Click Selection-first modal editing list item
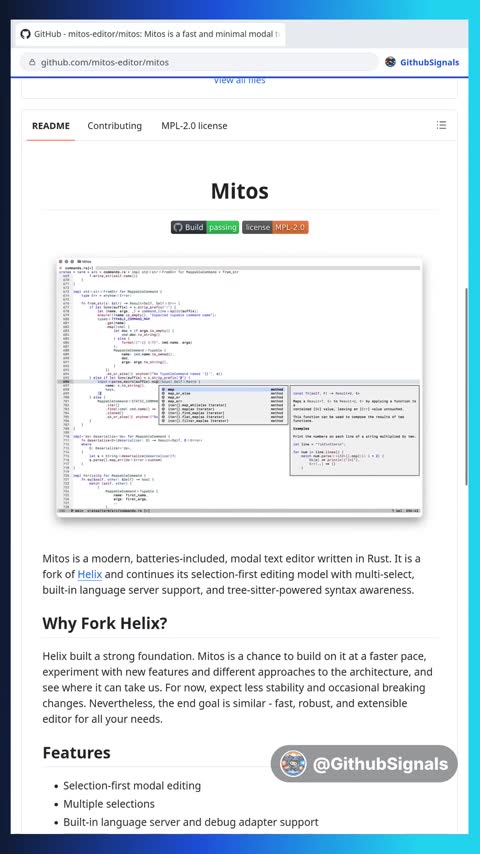 [132, 785]
